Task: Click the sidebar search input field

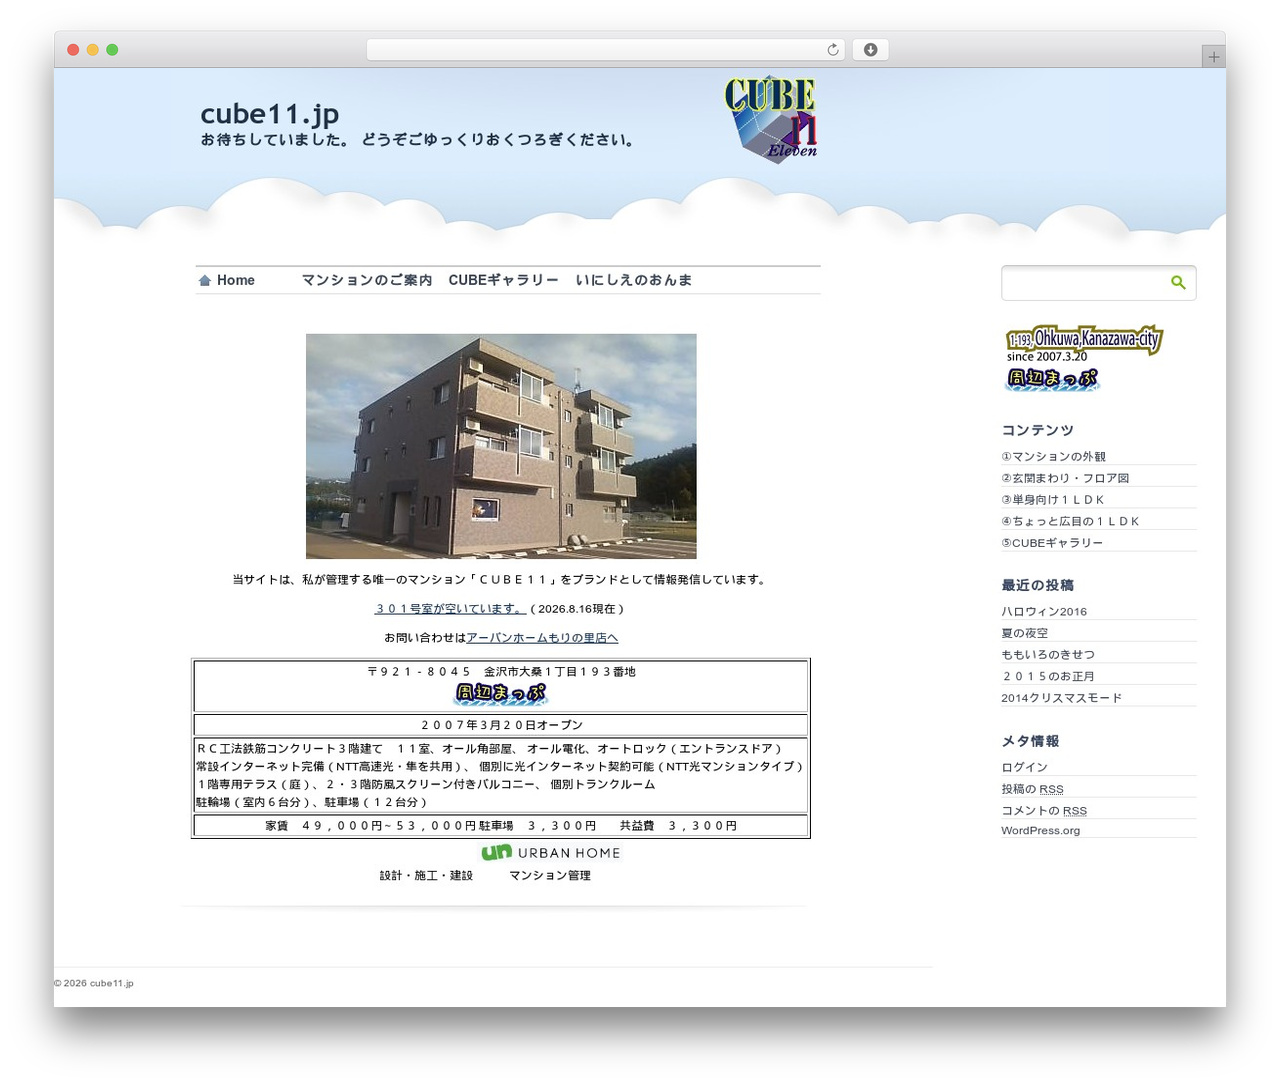Action: click(1086, 283)
